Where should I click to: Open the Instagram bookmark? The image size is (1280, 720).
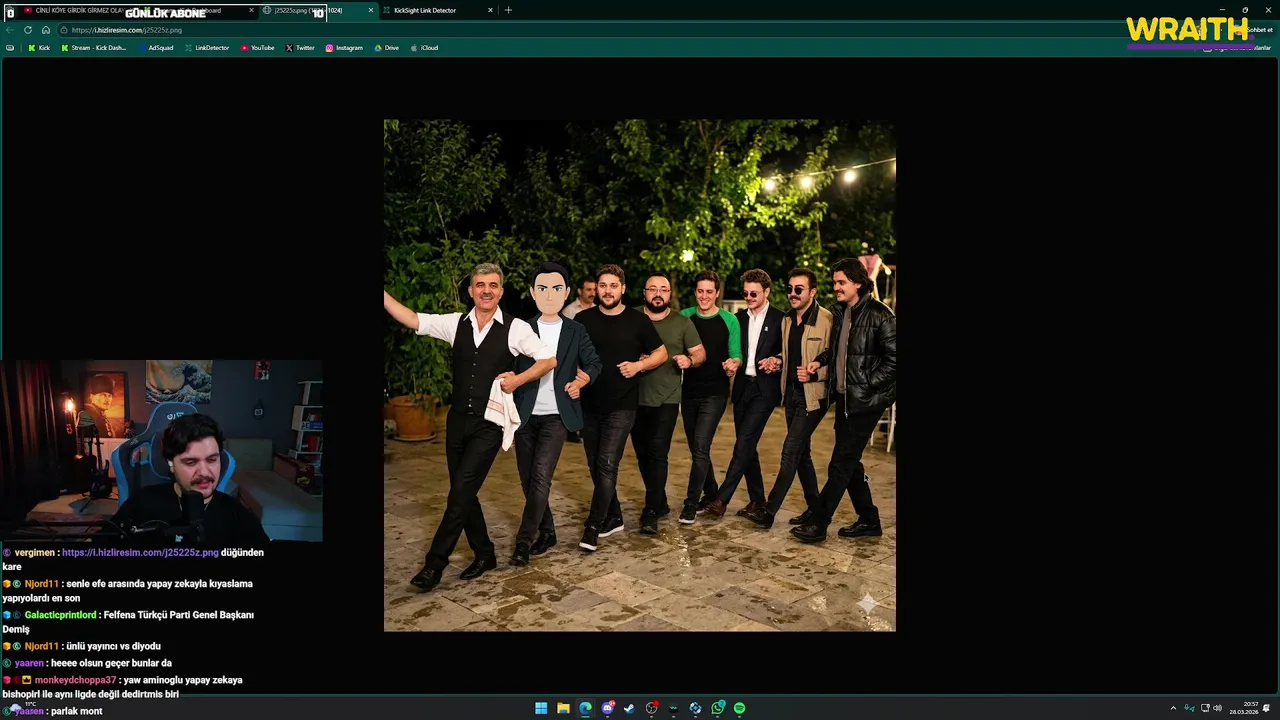click(344, 47)
